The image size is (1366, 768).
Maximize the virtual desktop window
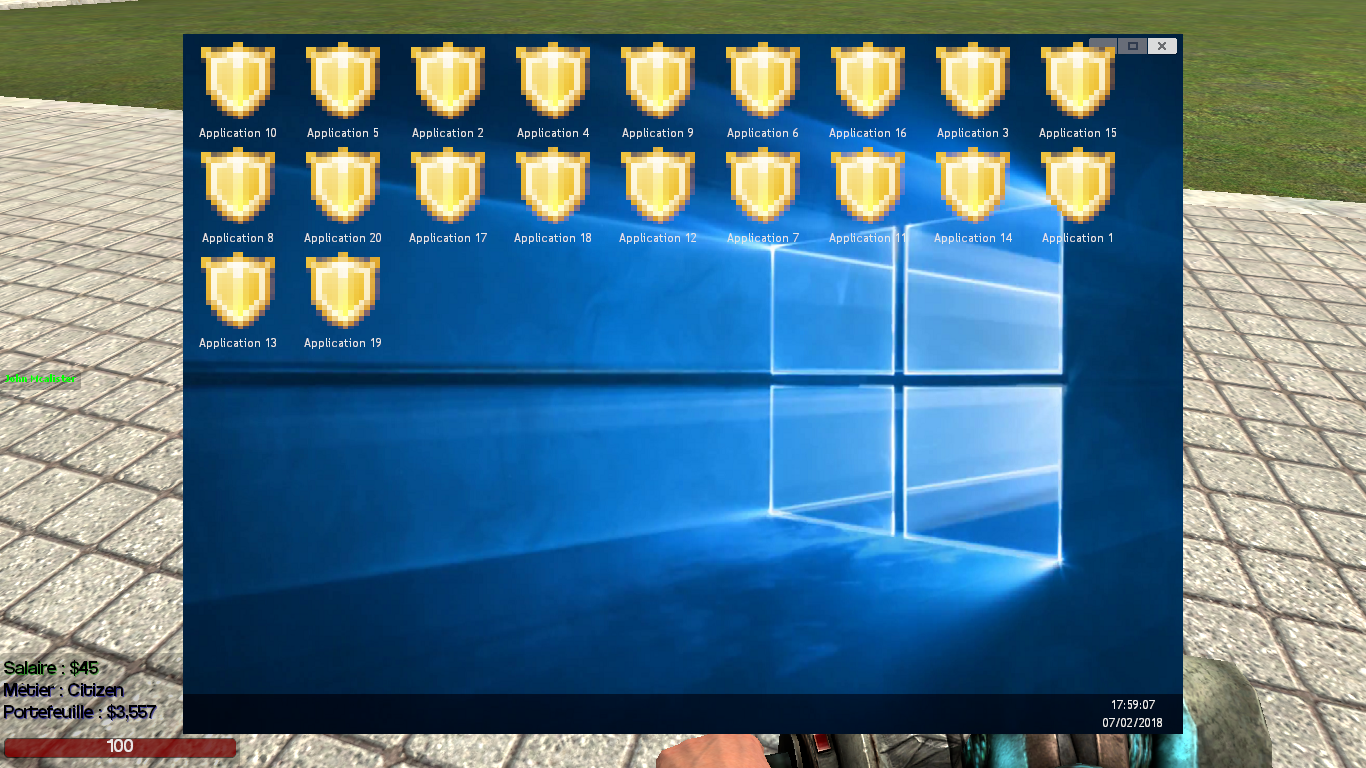(1133, 46)
